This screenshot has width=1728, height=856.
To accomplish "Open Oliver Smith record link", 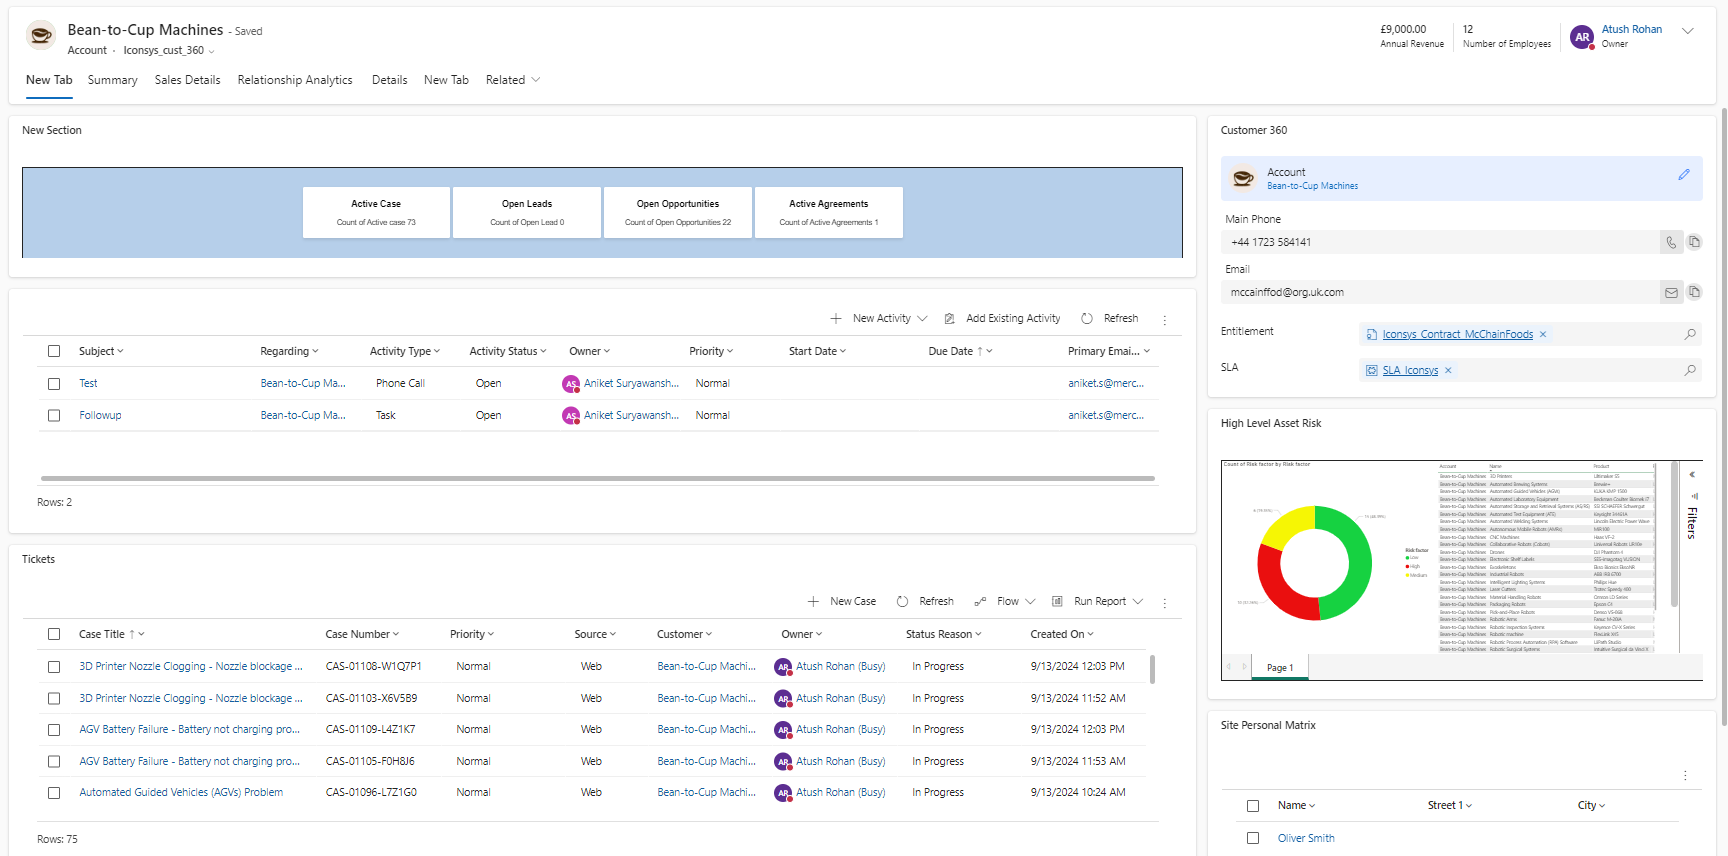I will tap(1306, 838).
